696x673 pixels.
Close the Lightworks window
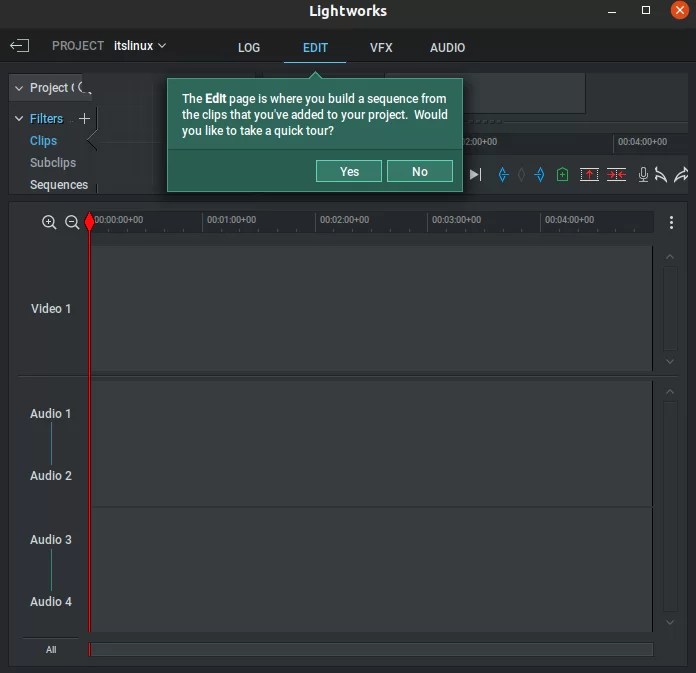(x=680, y=10)
